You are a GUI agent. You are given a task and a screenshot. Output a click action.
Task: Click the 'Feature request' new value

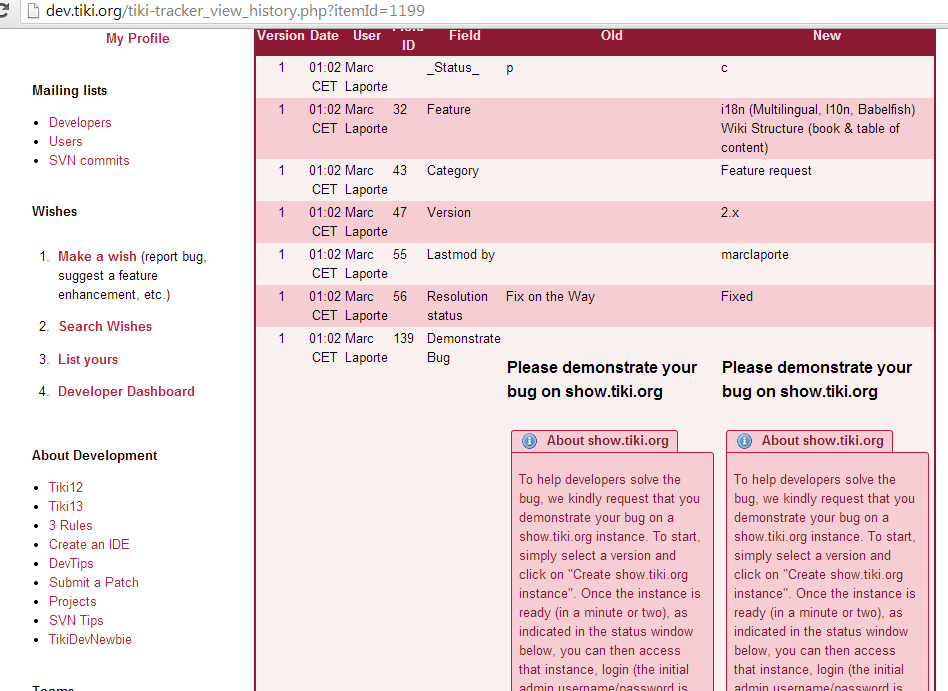coord(766,170)
